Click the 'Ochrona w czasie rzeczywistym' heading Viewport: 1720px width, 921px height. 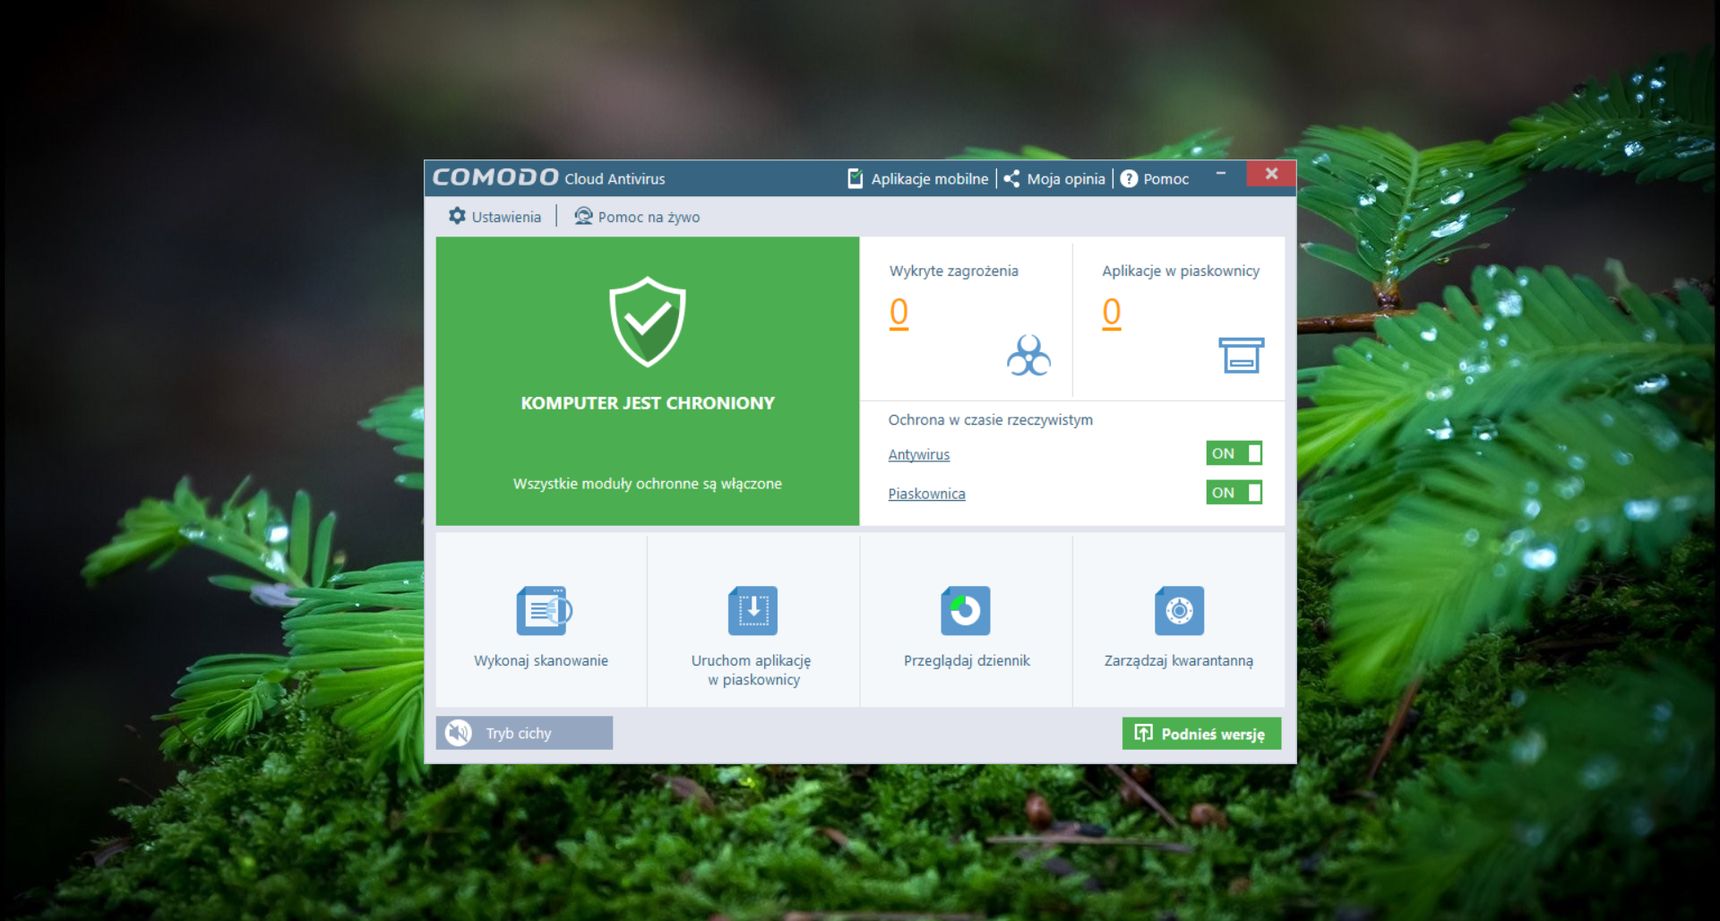click(x=990, y=420)
